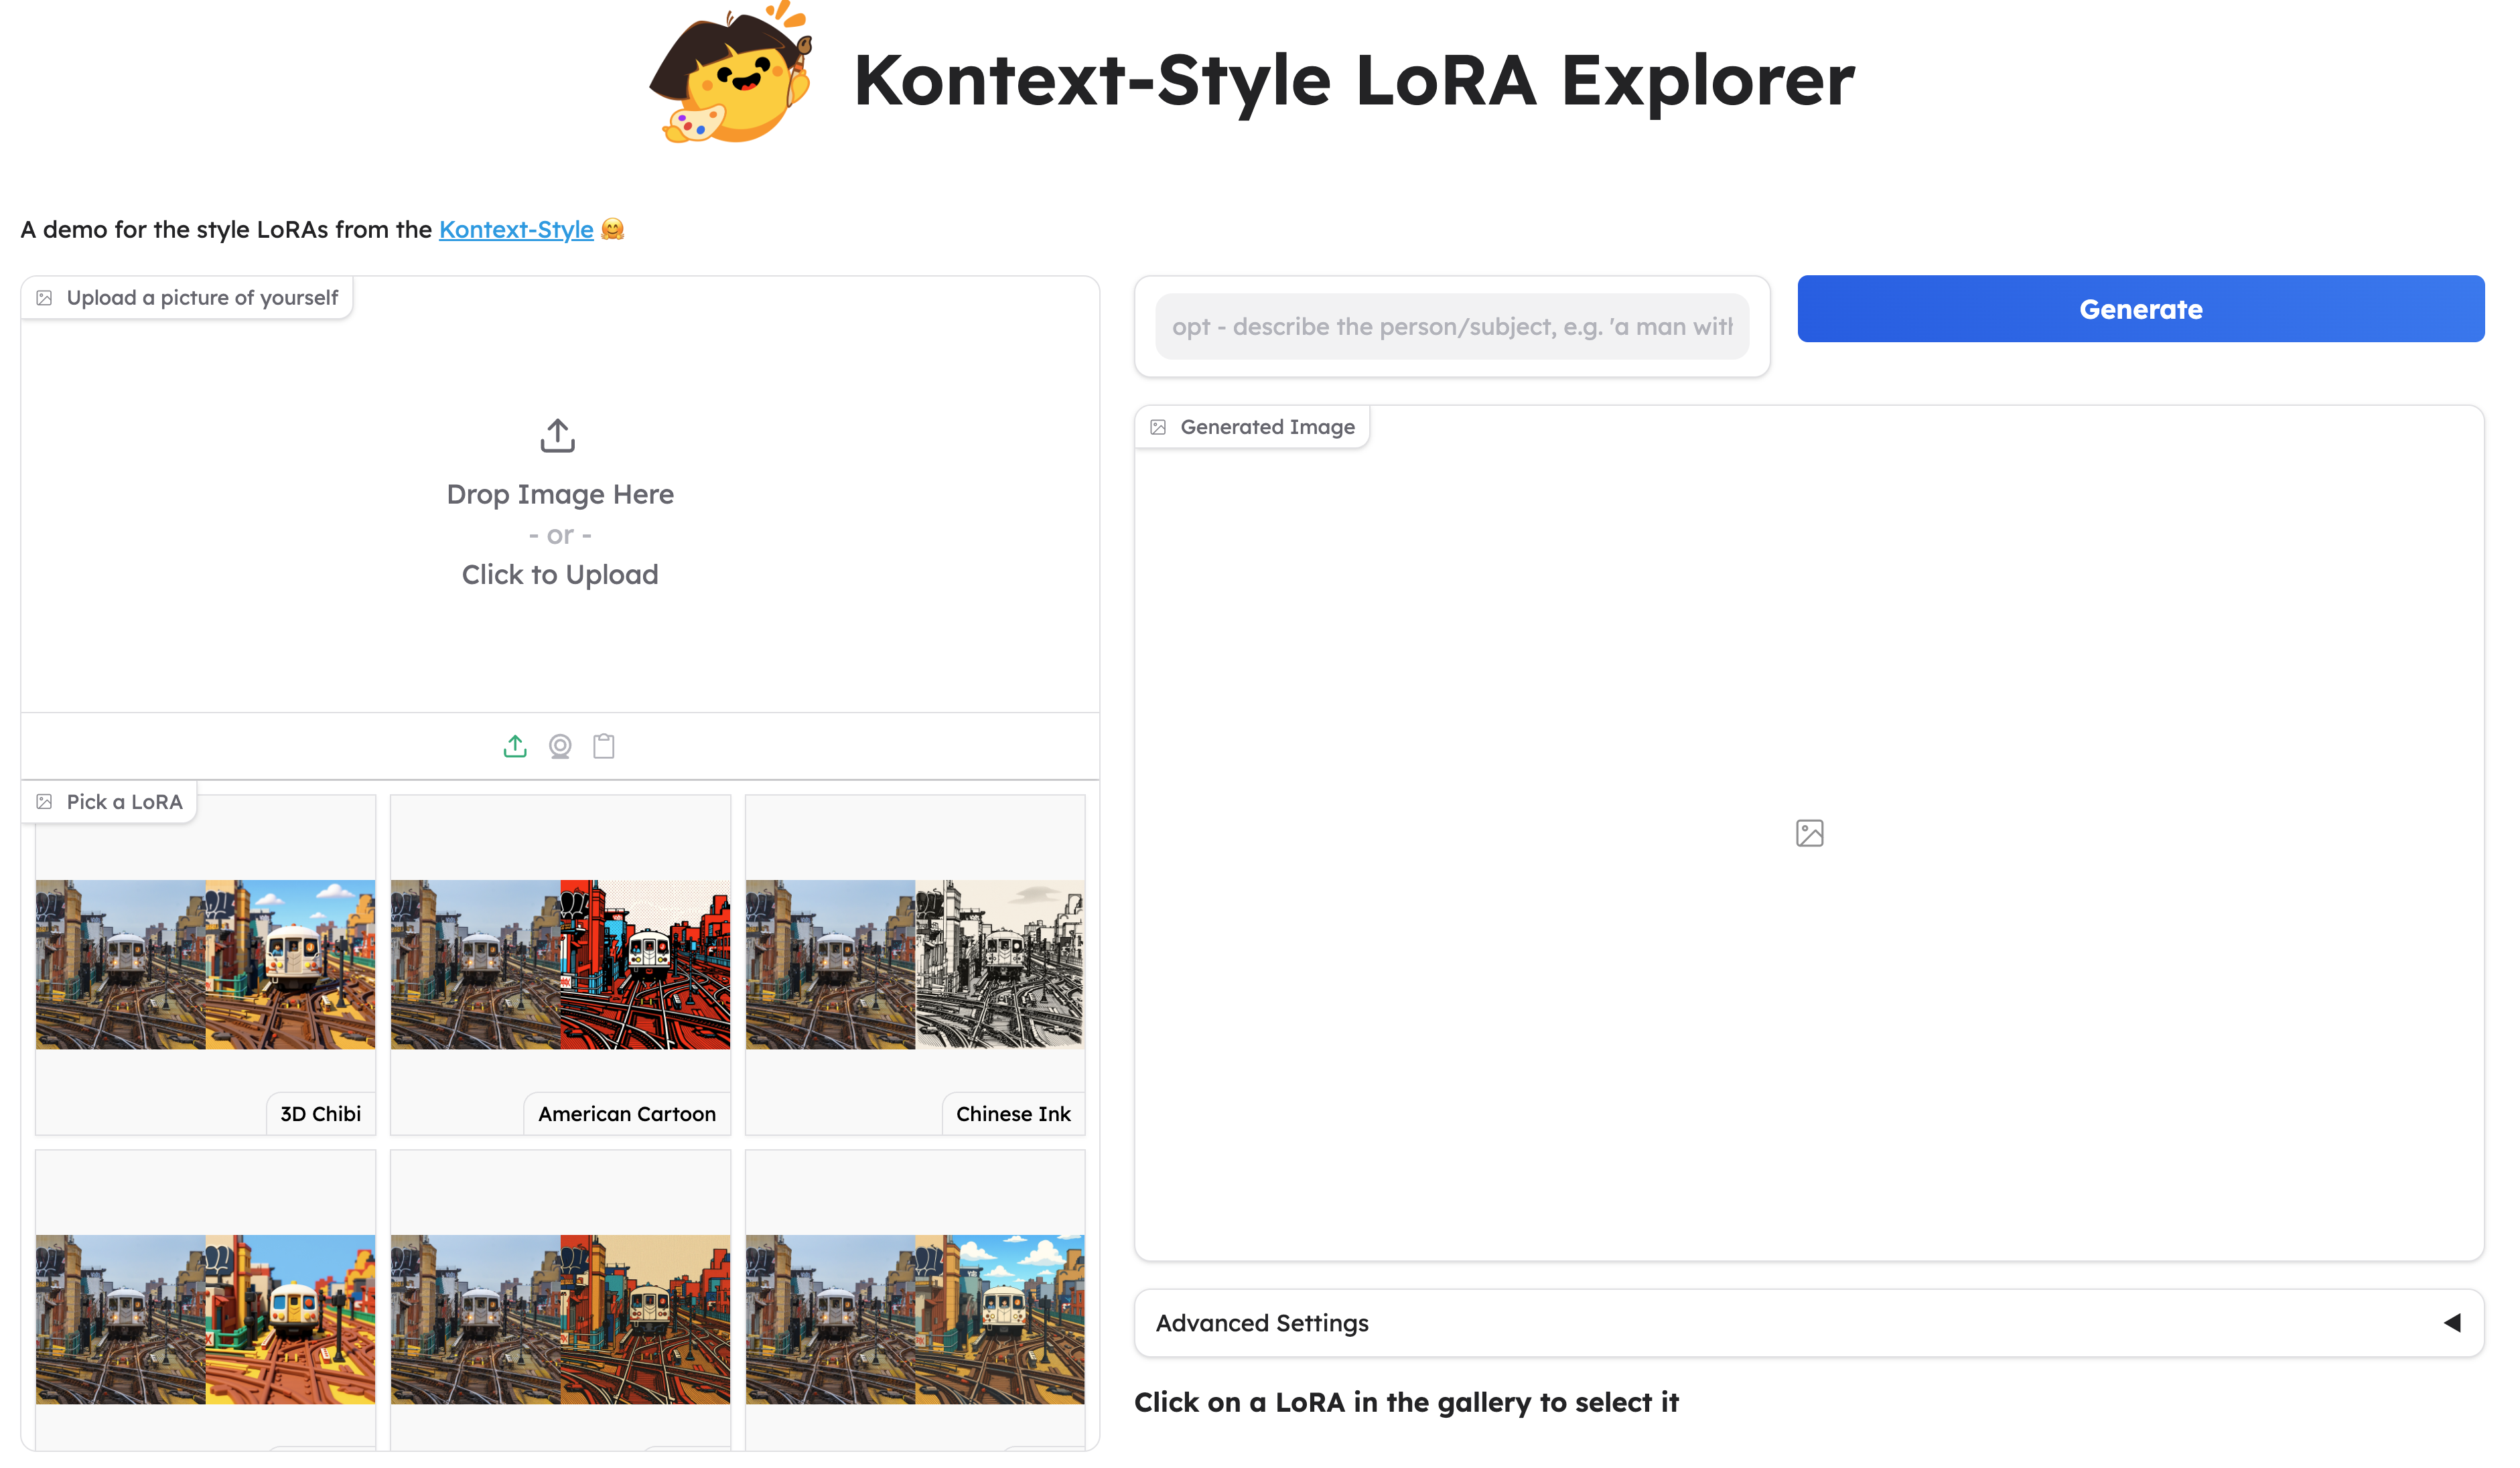Image resolution: width=2520 pixels, height=1468 pixels.
Task: Select the first LoRA thumbnail in the second row
Action: coord(204,1320)
